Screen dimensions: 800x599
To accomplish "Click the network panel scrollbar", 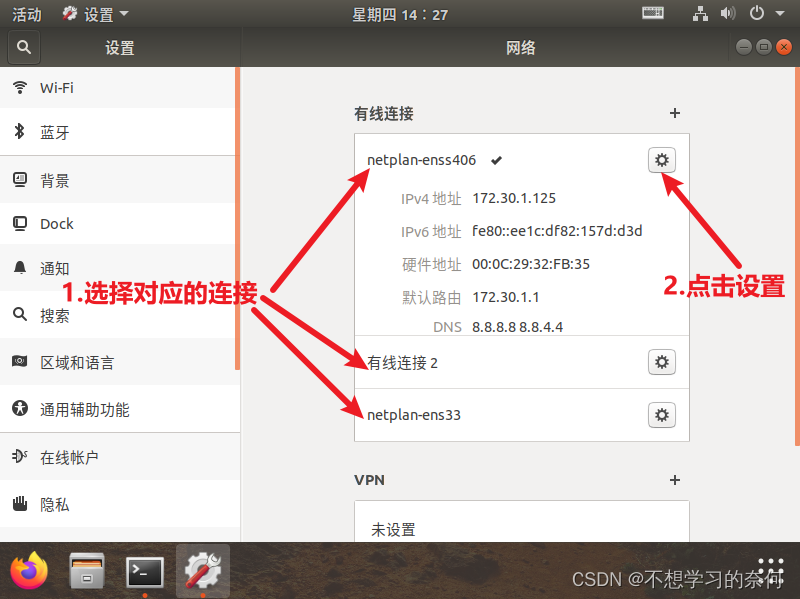I will coord(797,256).
